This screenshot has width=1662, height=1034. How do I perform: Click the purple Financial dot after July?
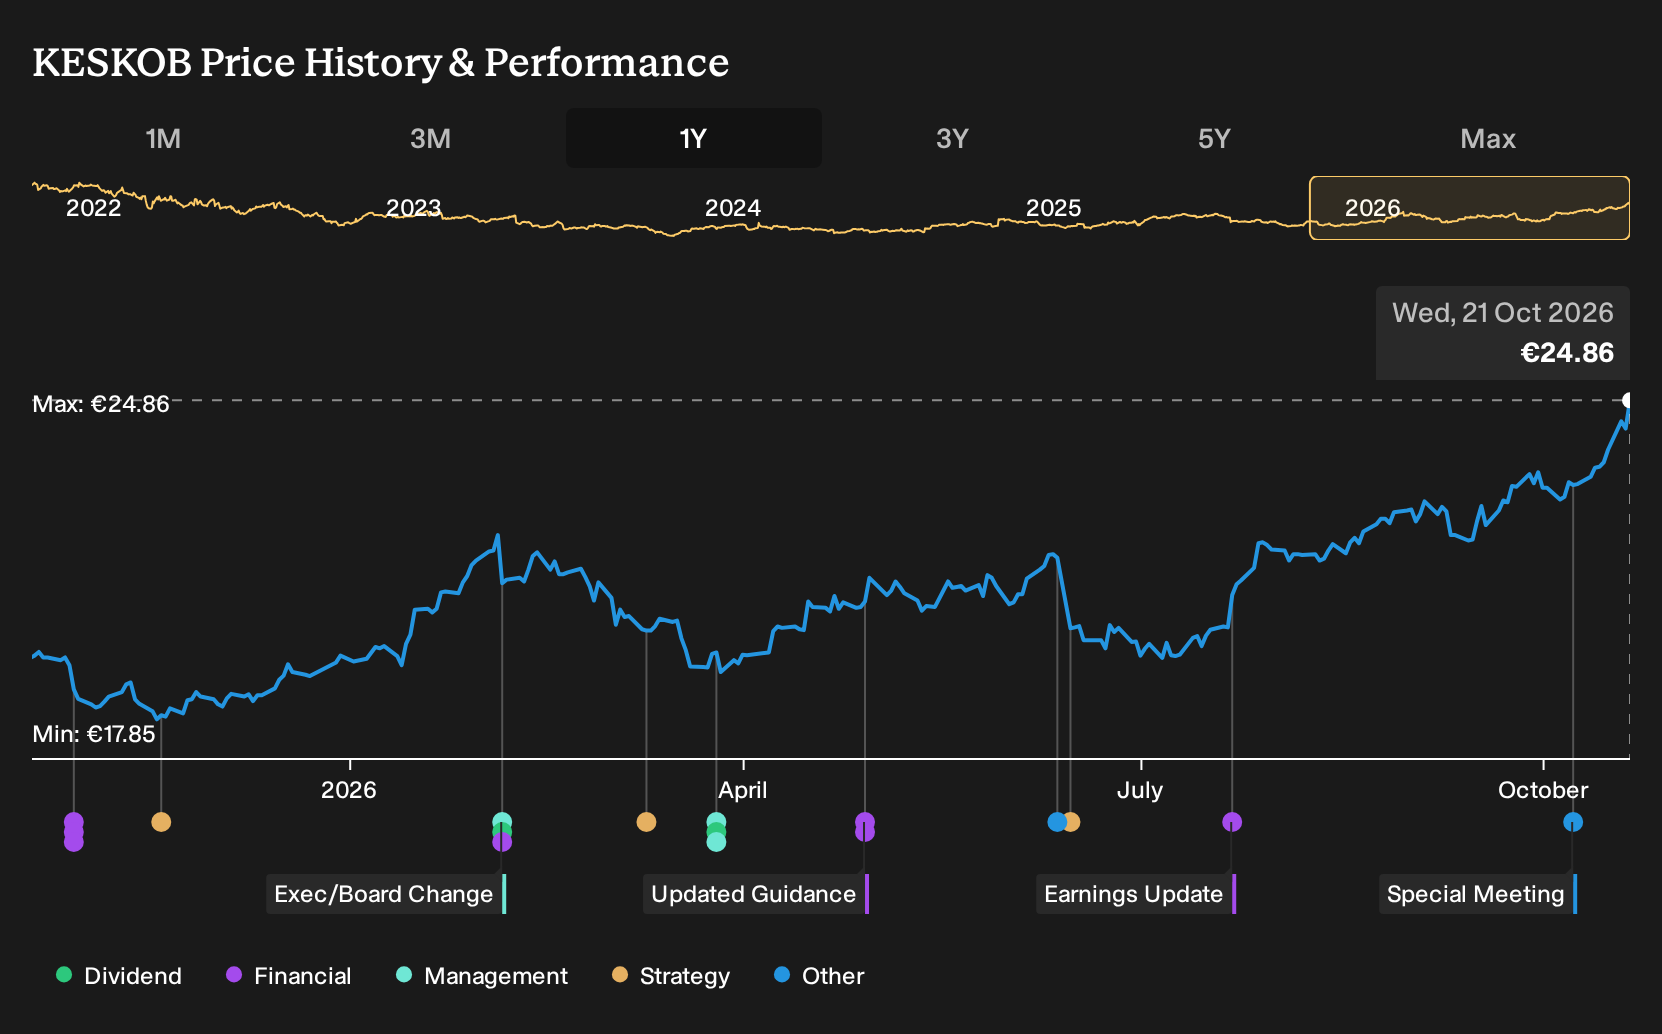coord(1232,822)
